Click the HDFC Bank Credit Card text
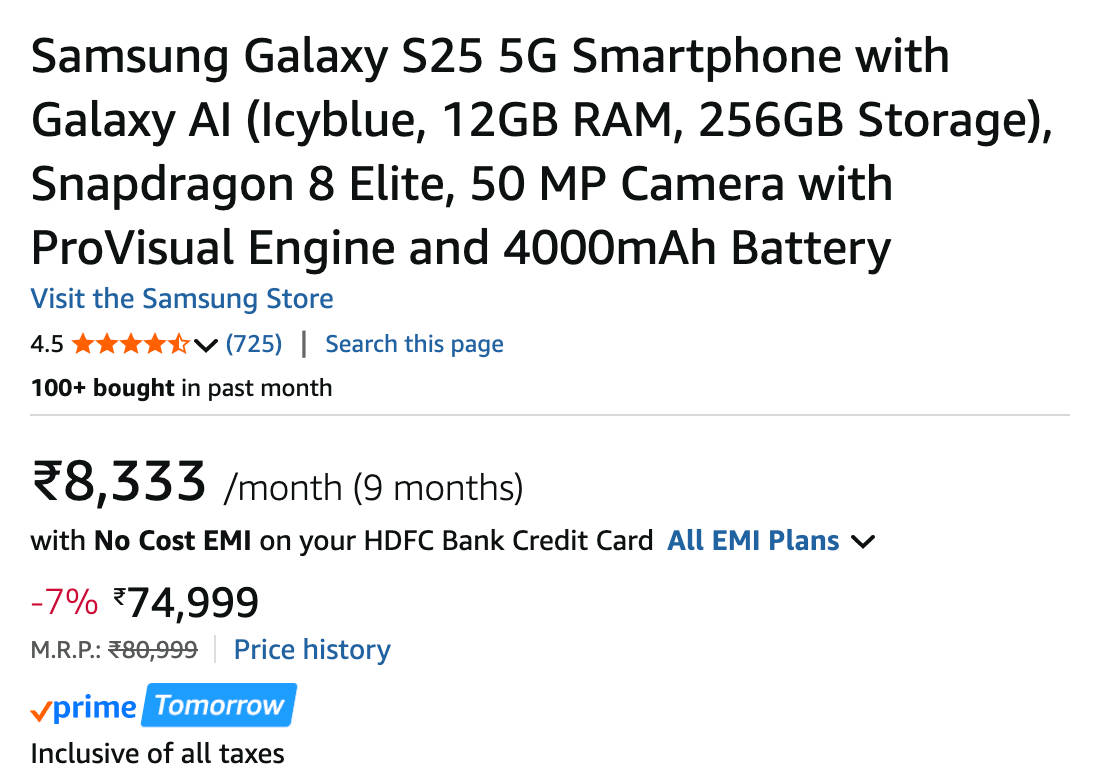This screenshot has width=1098, height=784. click(508, 542)
